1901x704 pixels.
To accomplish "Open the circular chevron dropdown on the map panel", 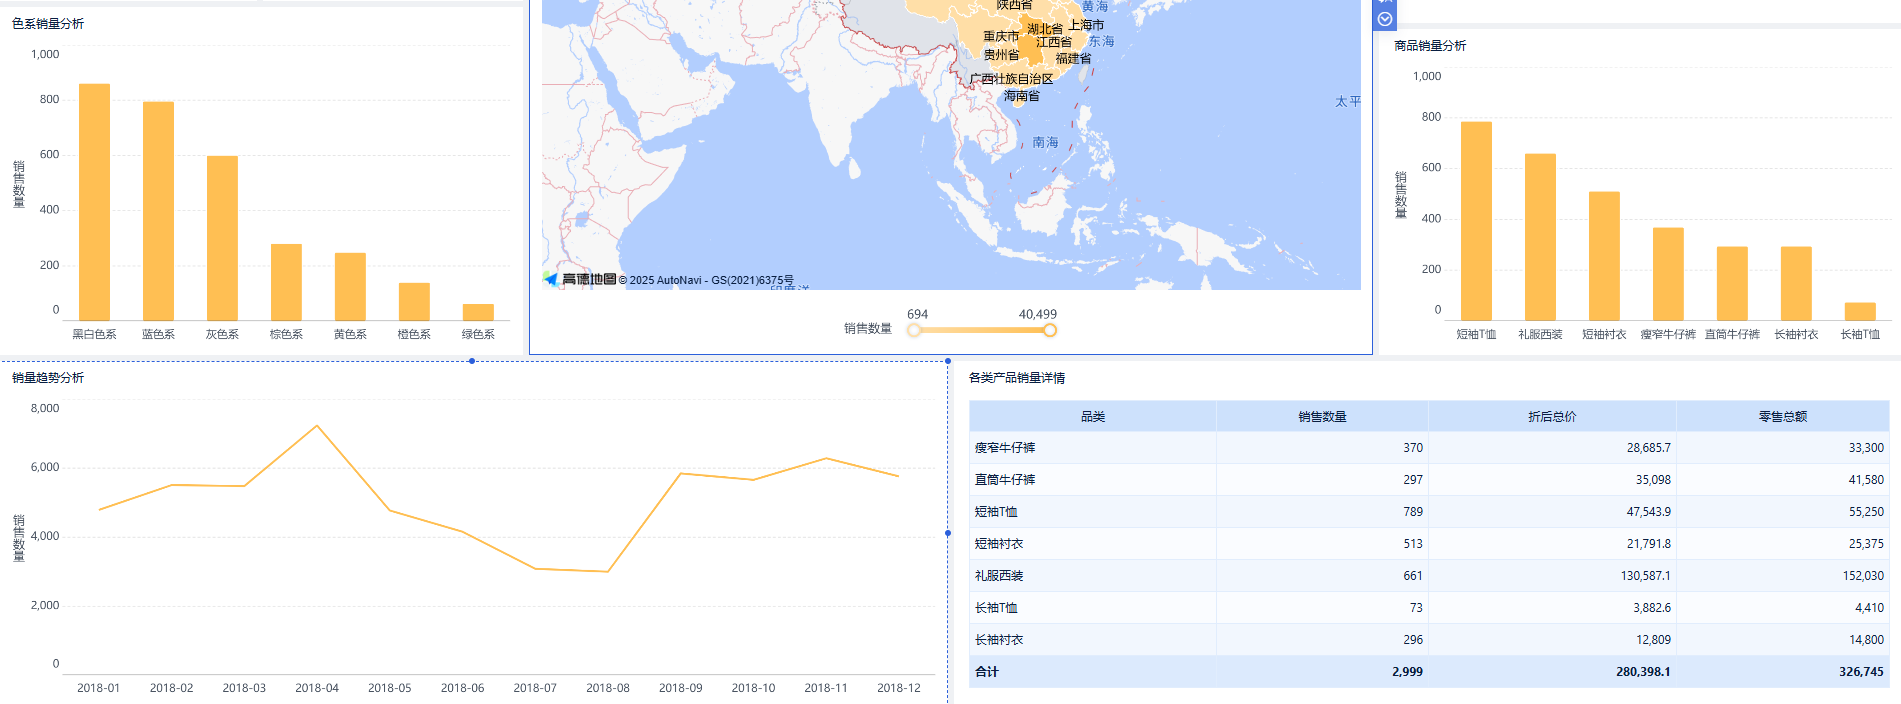I will (x=1385, y=19).
